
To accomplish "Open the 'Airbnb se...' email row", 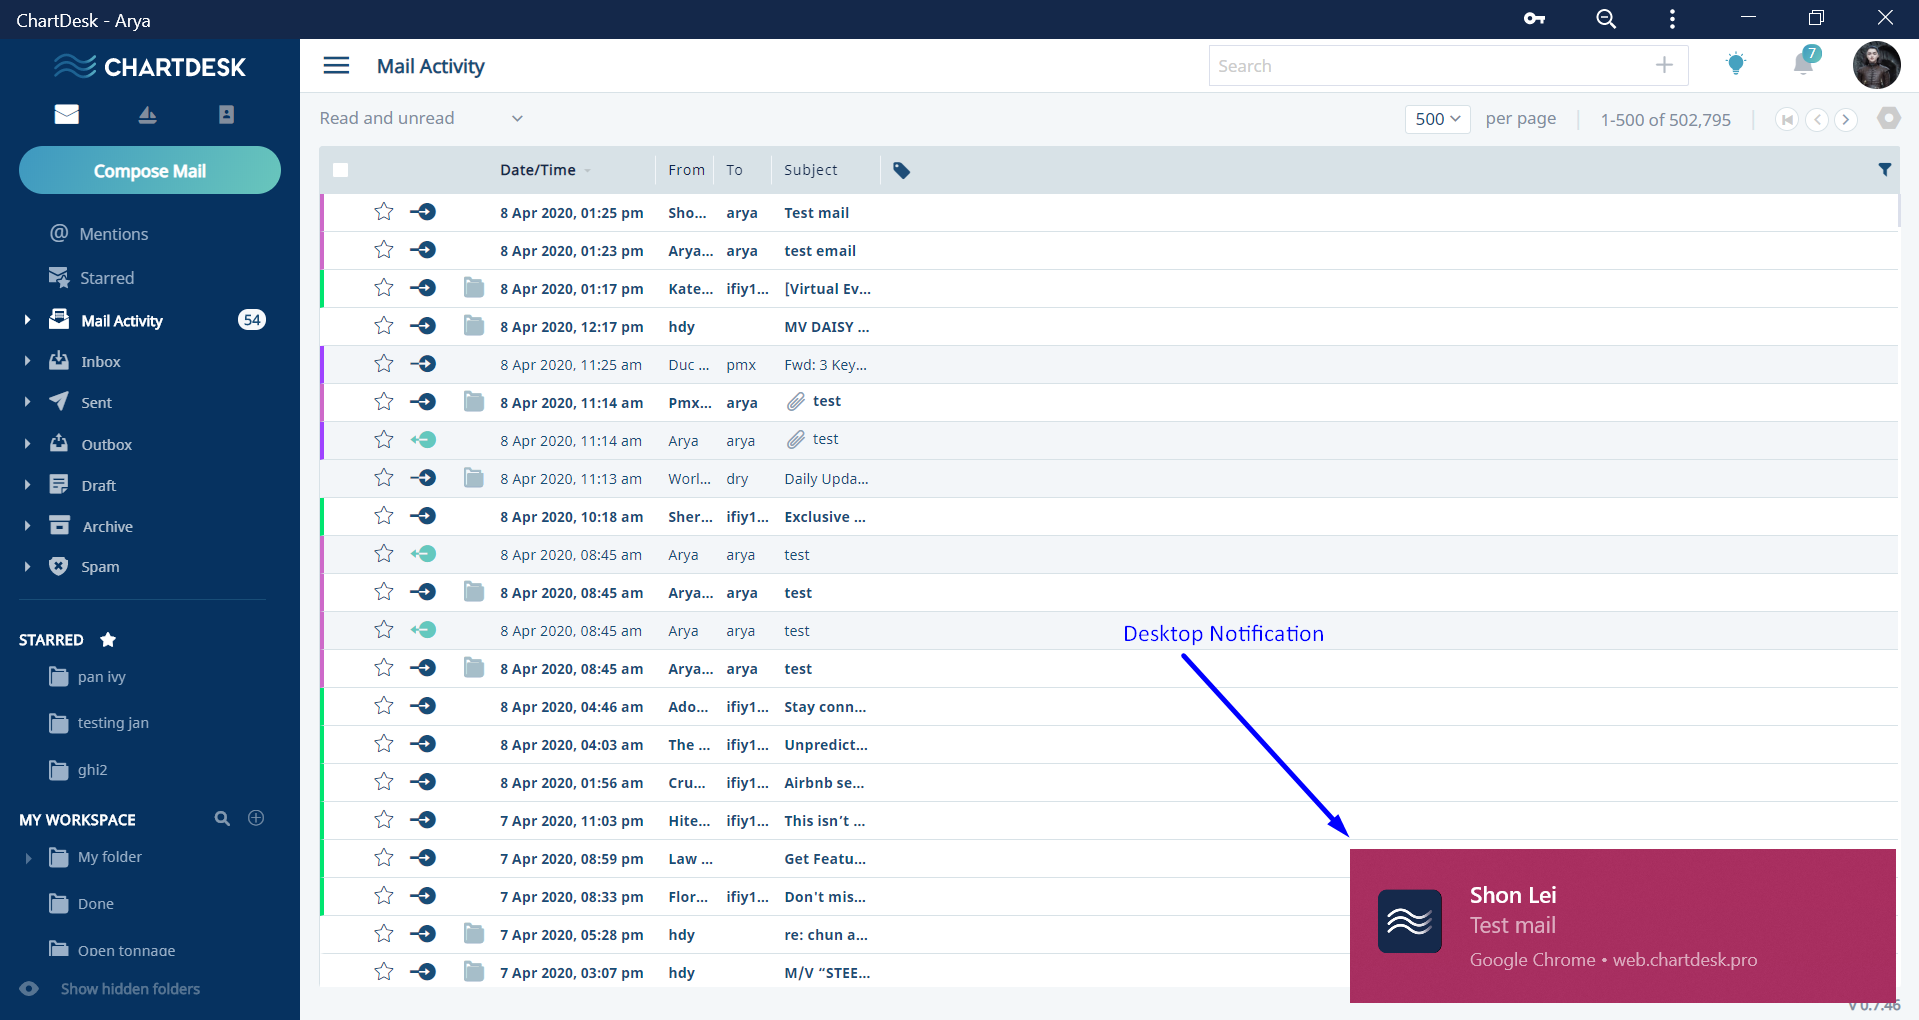I will tap(1109, 783).
